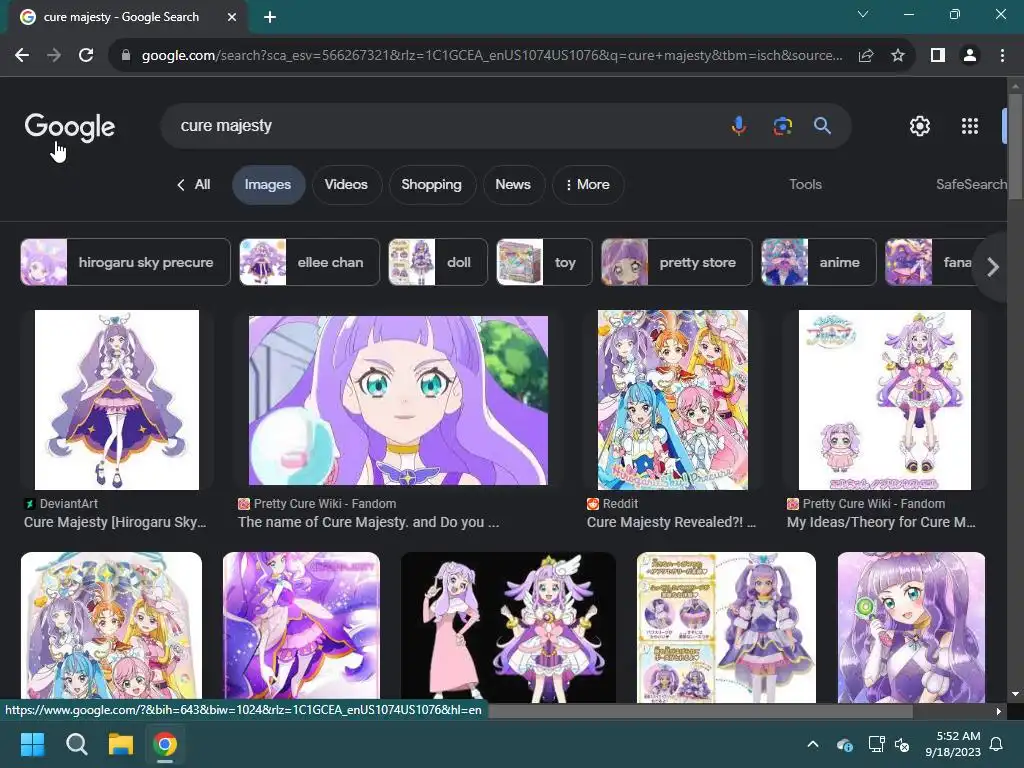This screenshot has height=768, width=1024.
Task: Click the muted volume tray icon
Action: tap(902, 744)
